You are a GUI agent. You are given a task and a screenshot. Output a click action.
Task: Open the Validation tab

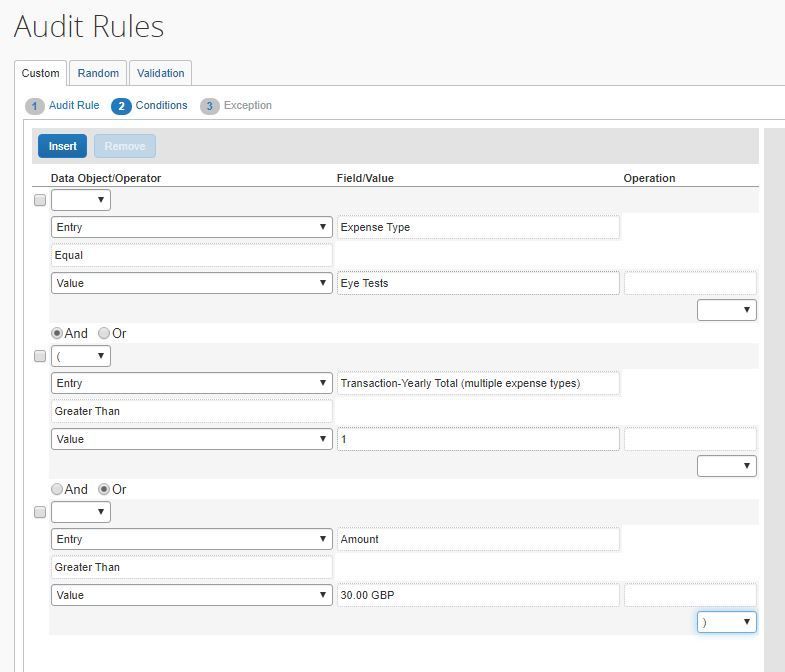click(x=160, y=73)
